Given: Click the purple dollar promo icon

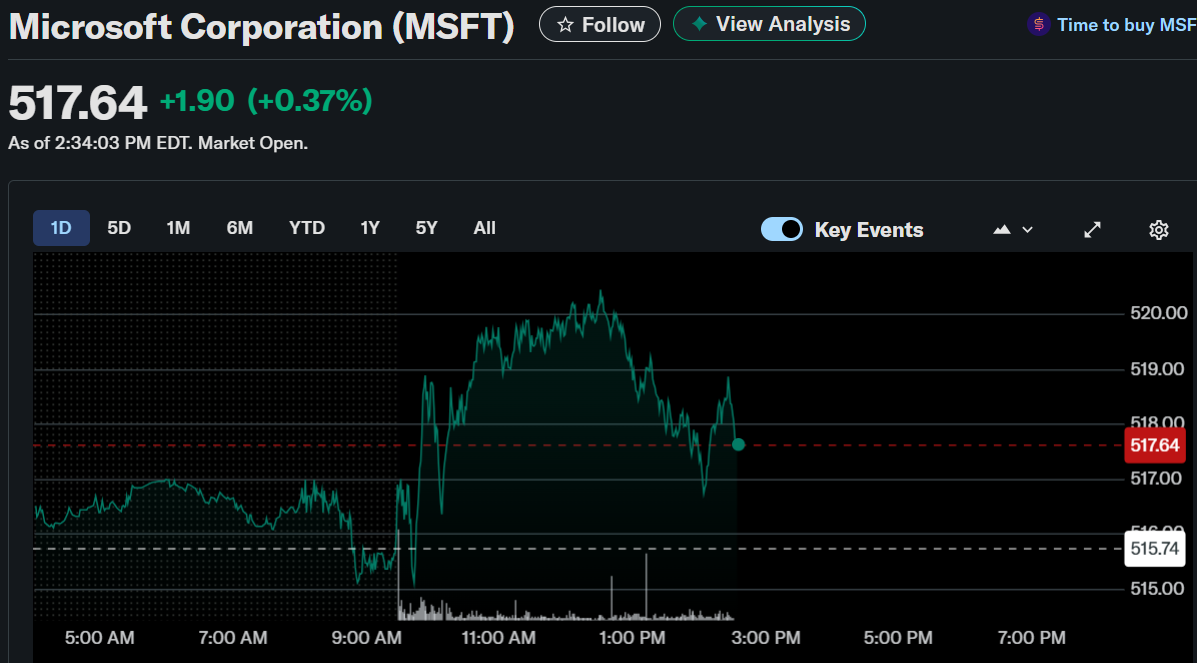Looking at the screenshot, I should 1039,25.
